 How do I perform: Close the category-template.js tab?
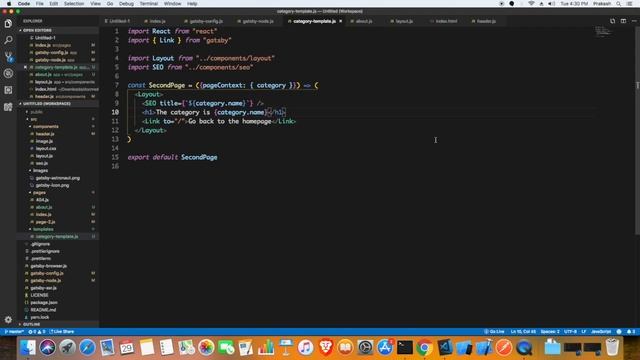340,21
